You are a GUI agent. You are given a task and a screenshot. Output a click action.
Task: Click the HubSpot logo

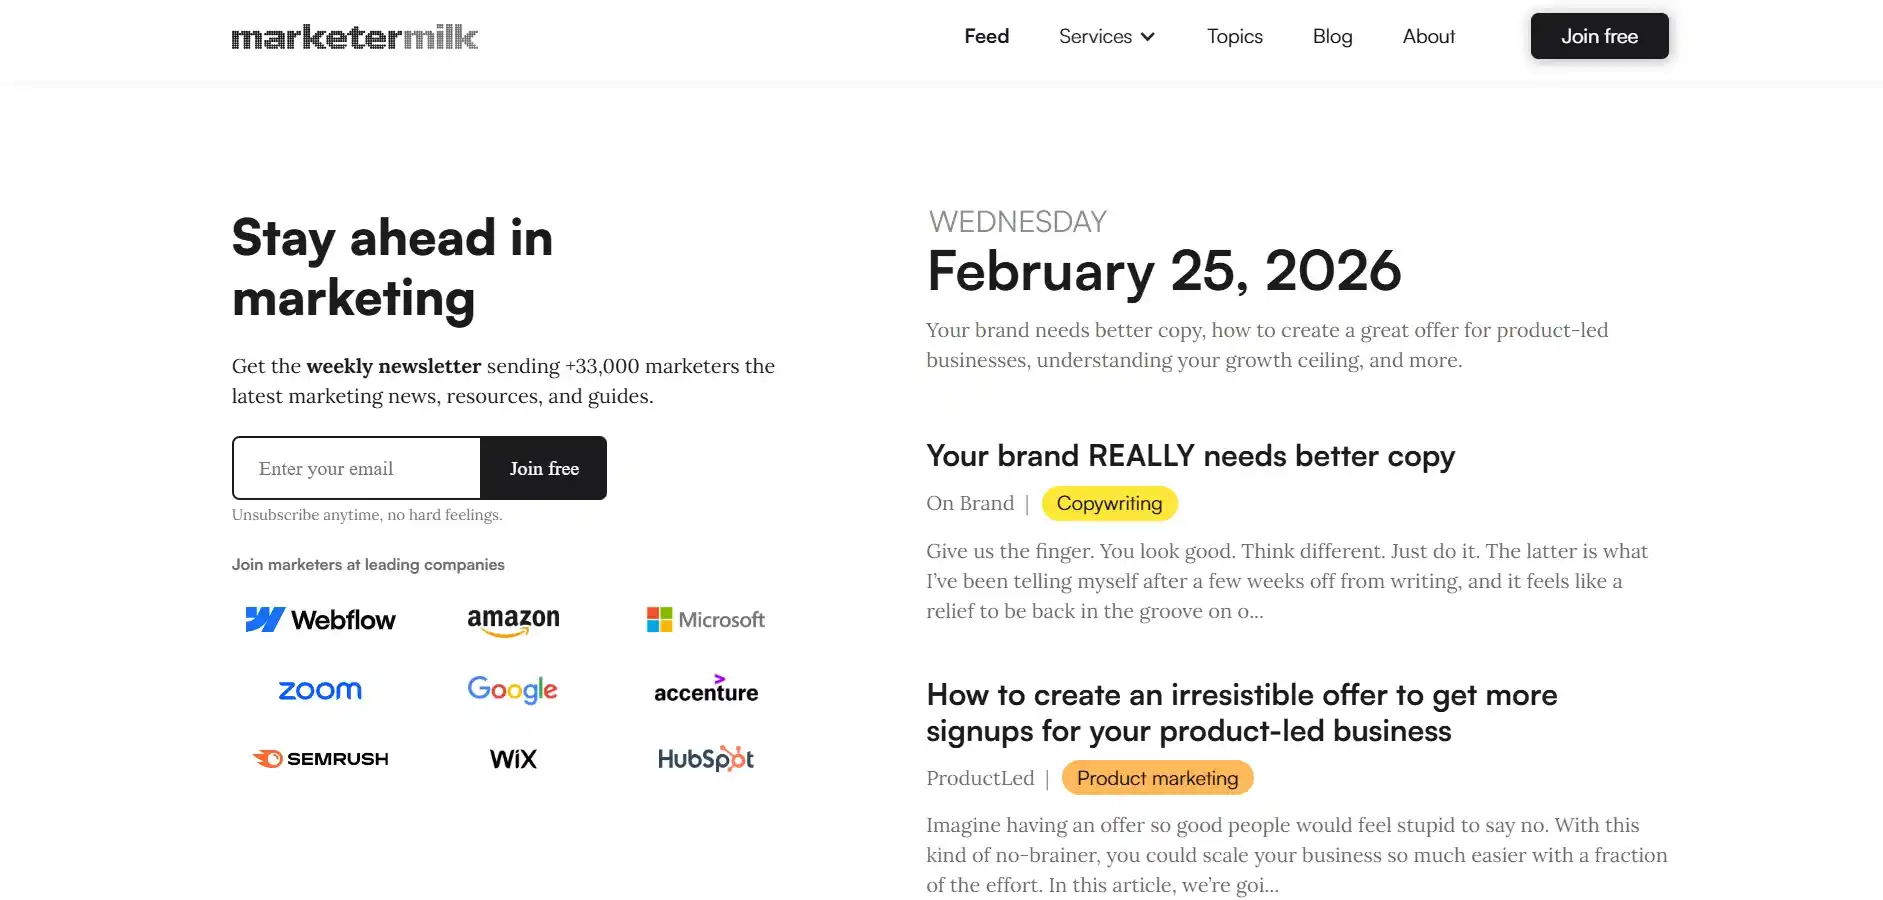pos(706,759)
